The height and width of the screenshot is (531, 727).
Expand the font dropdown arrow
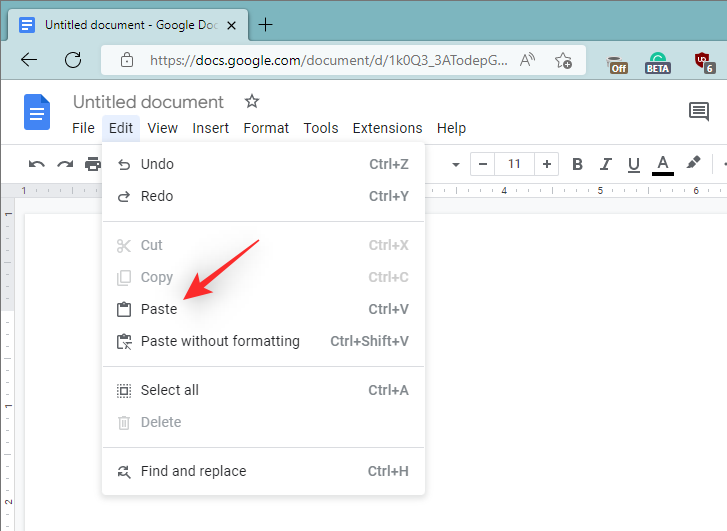point(456,164)
